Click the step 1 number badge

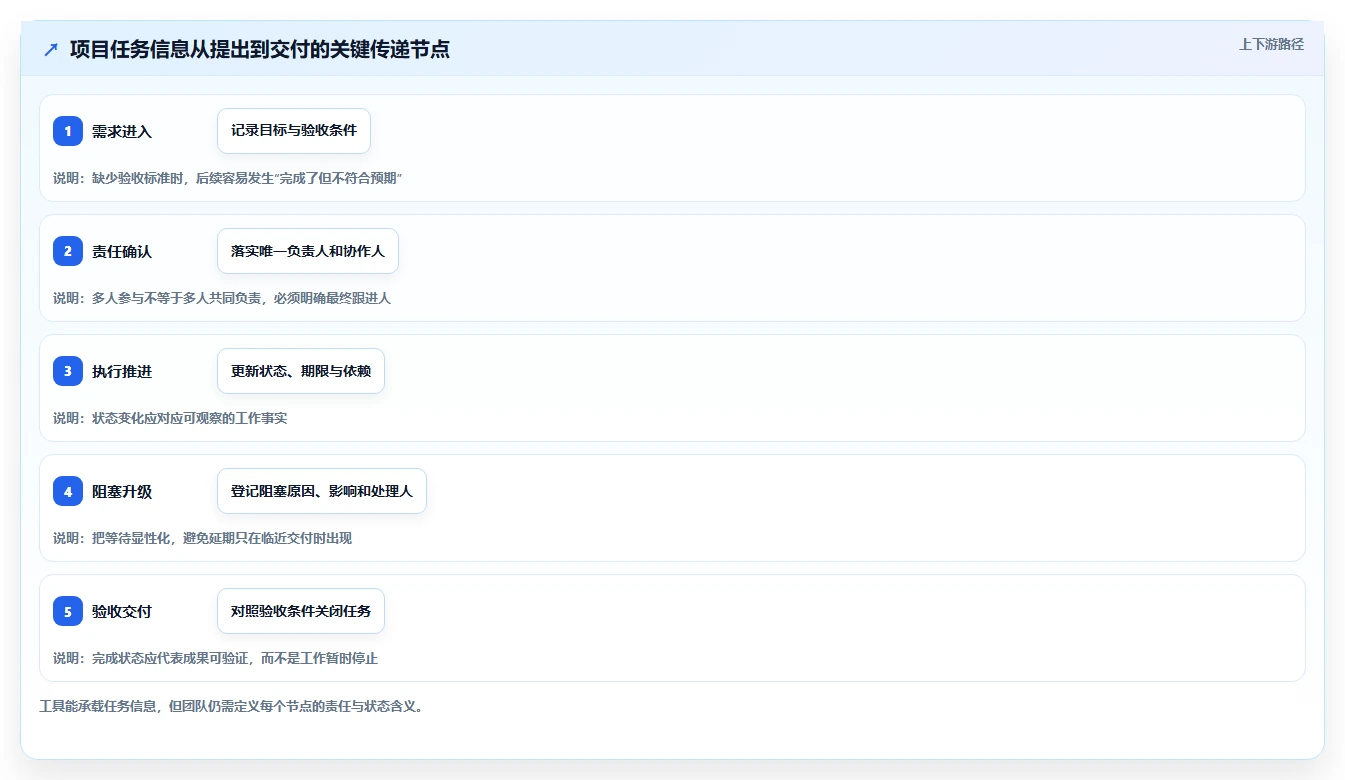68,131
